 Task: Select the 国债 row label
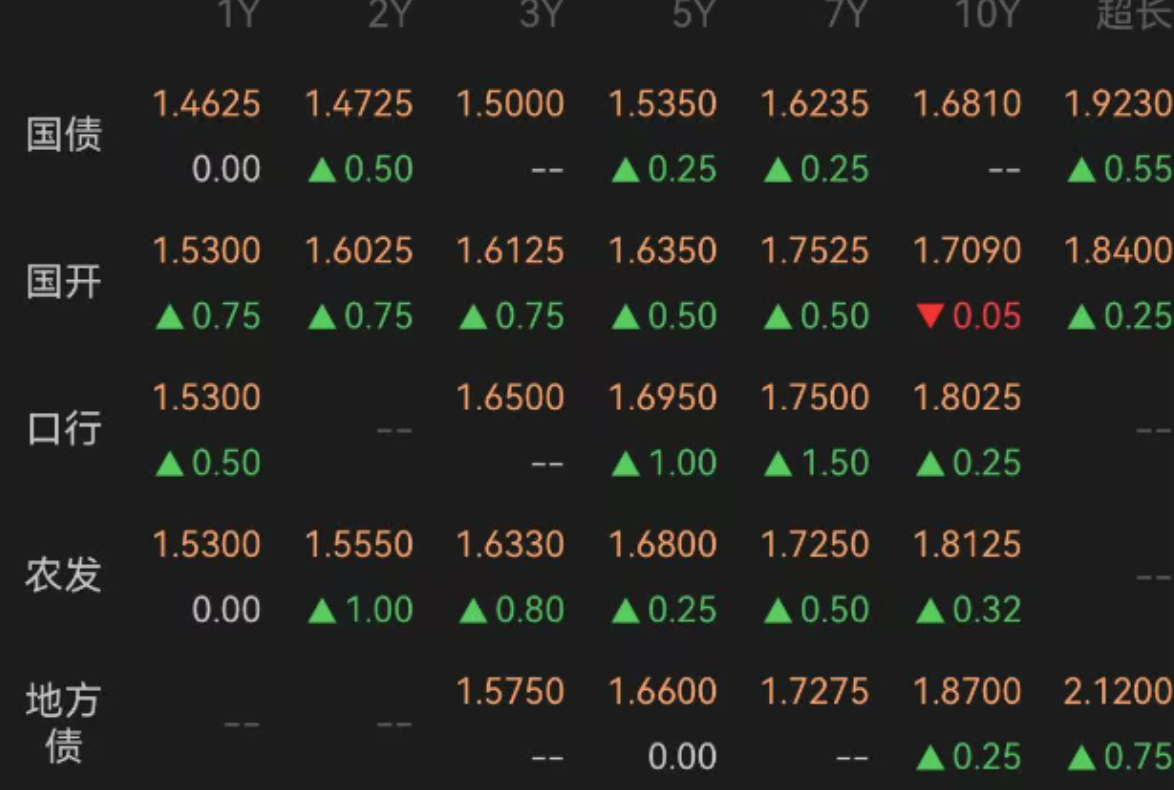pos(64,136)
